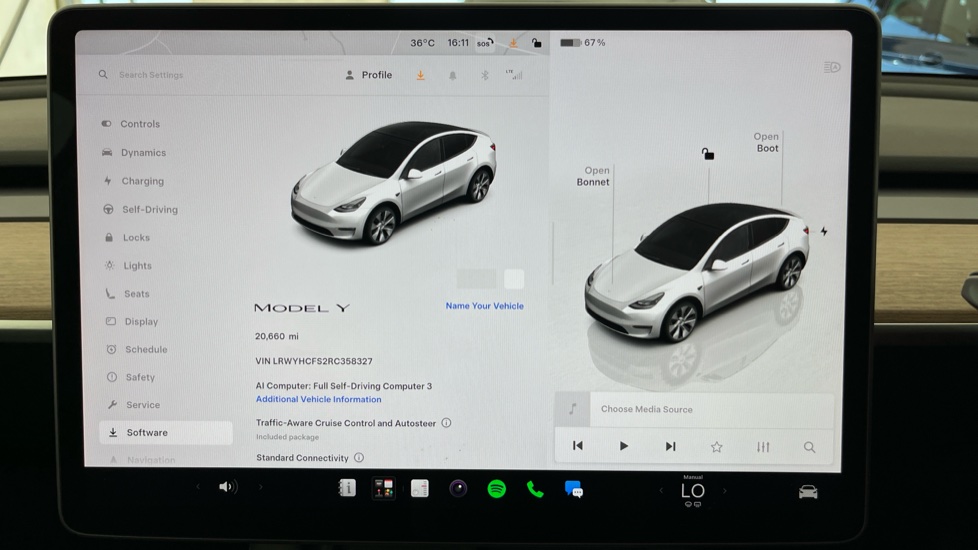This screenshot has width=978, height=550.
Task: Open the dashcam camera app
Action: point(458,488)
